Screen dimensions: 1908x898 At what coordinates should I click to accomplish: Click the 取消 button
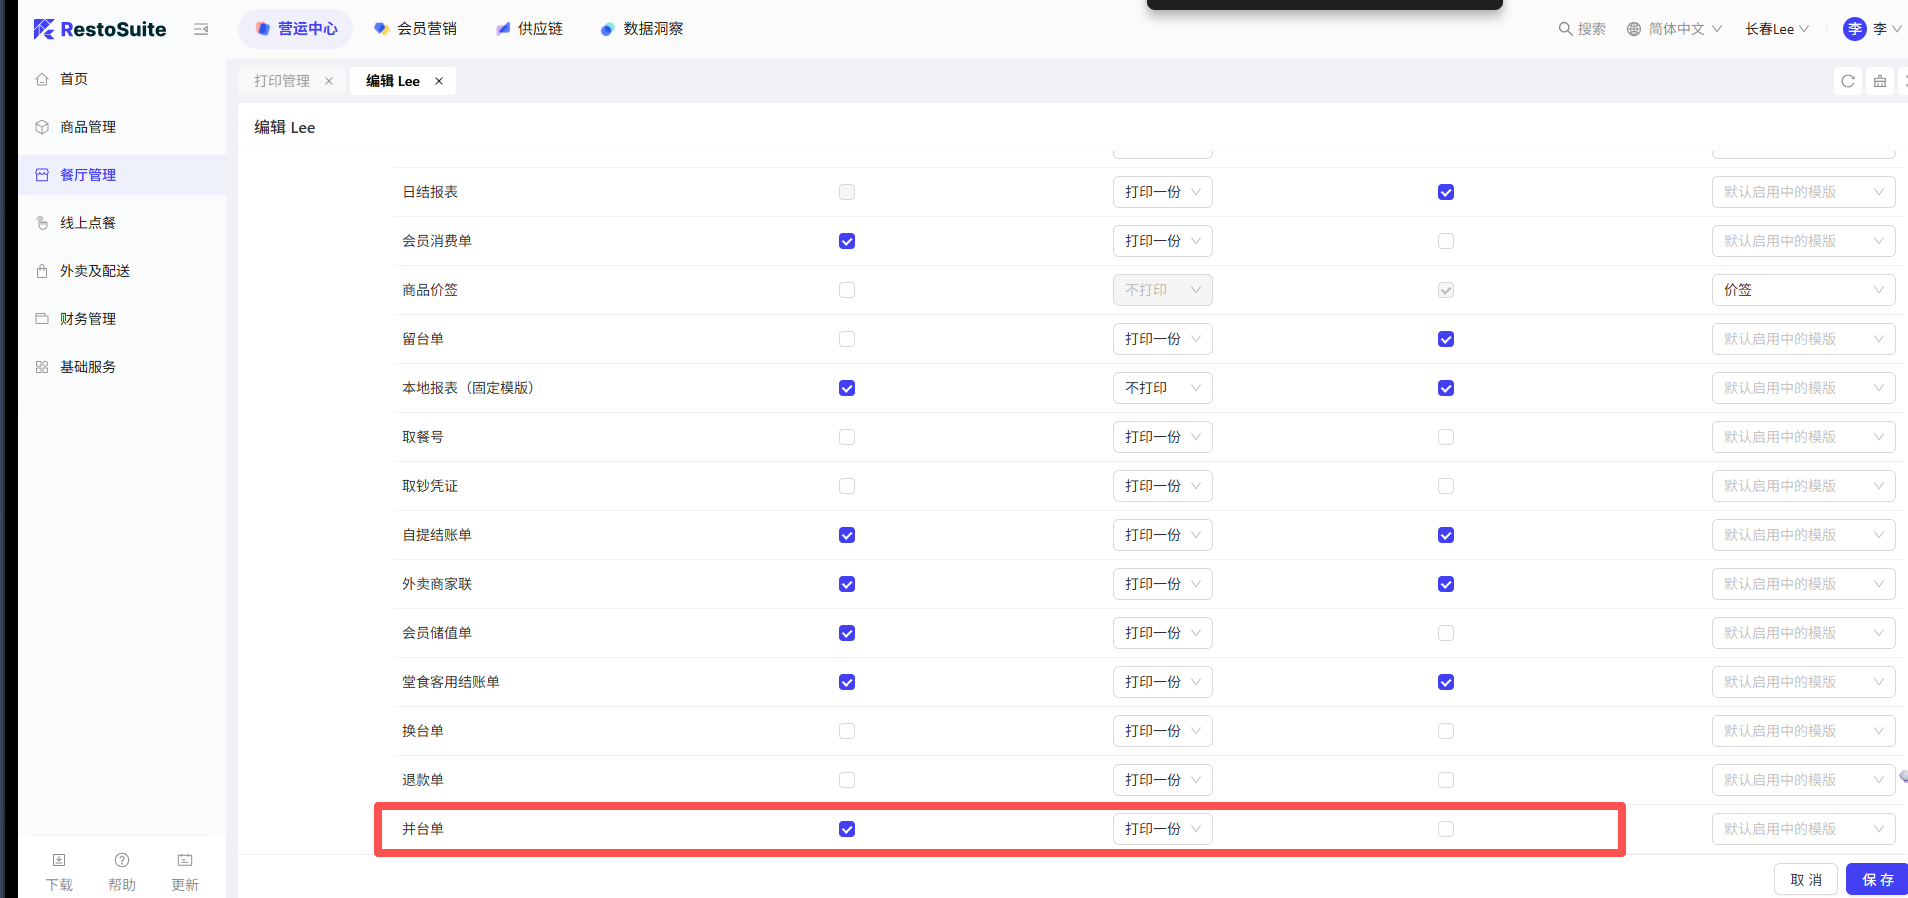1806,880
